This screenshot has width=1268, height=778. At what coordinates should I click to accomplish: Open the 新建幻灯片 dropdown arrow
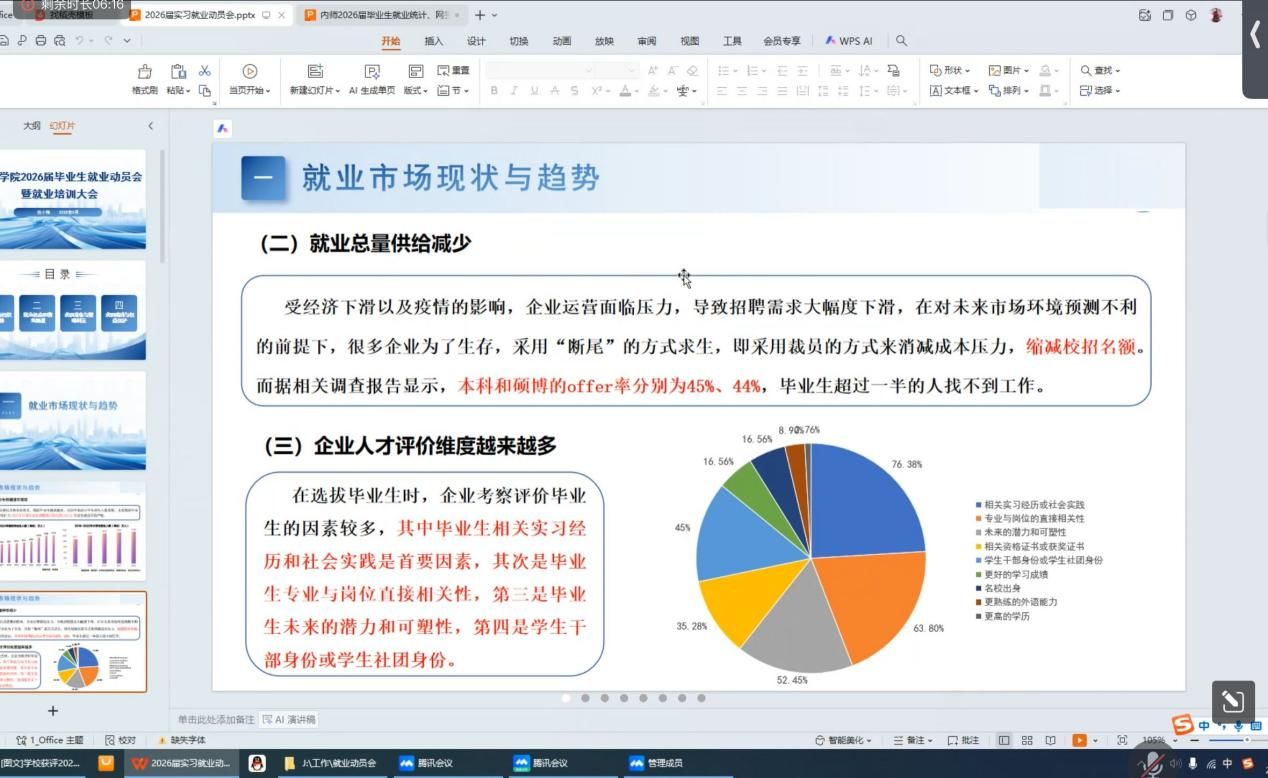coord(341,91)
